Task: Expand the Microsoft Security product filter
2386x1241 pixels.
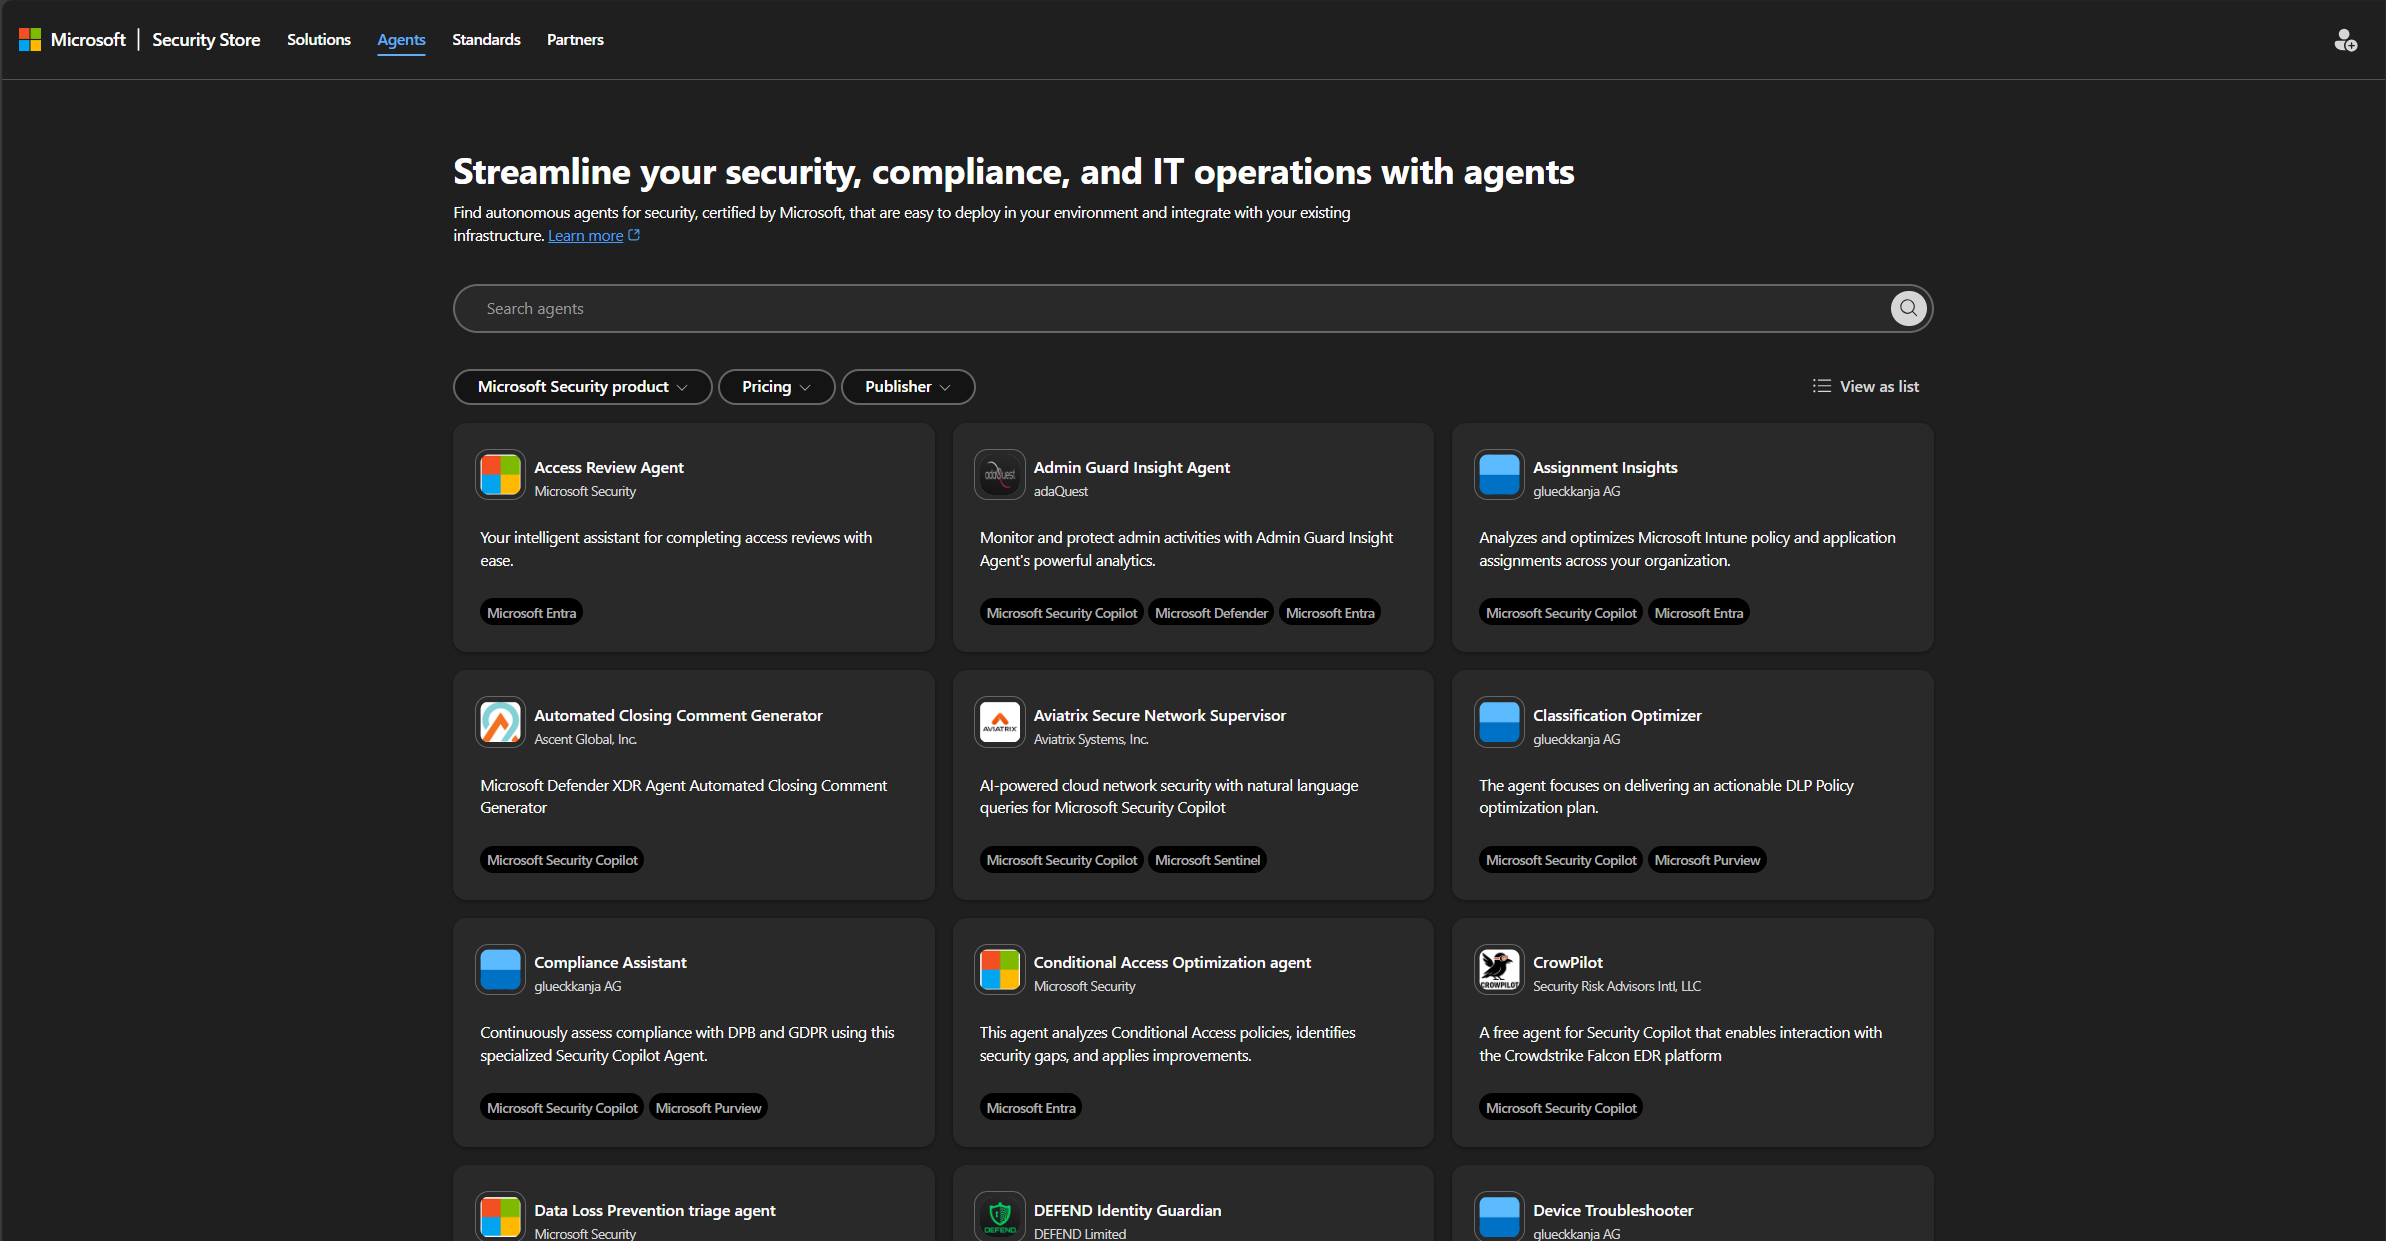Action: pyautogui.click(x=582, y=386)
